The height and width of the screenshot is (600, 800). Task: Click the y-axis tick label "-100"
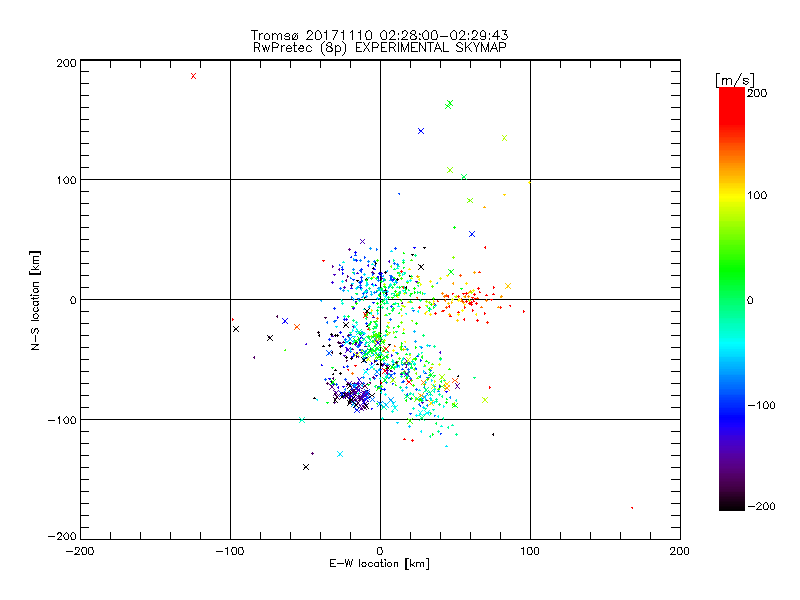click(x=62, y=420)
